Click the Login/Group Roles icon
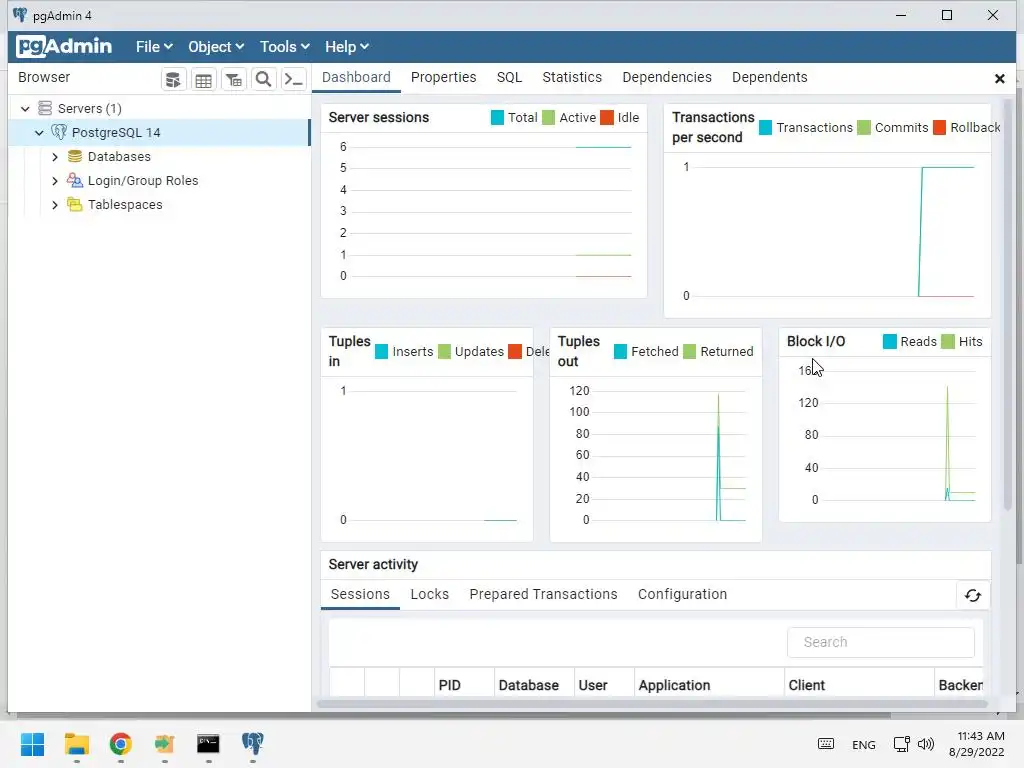The image size is (1024, 768). tap(75, 180)
